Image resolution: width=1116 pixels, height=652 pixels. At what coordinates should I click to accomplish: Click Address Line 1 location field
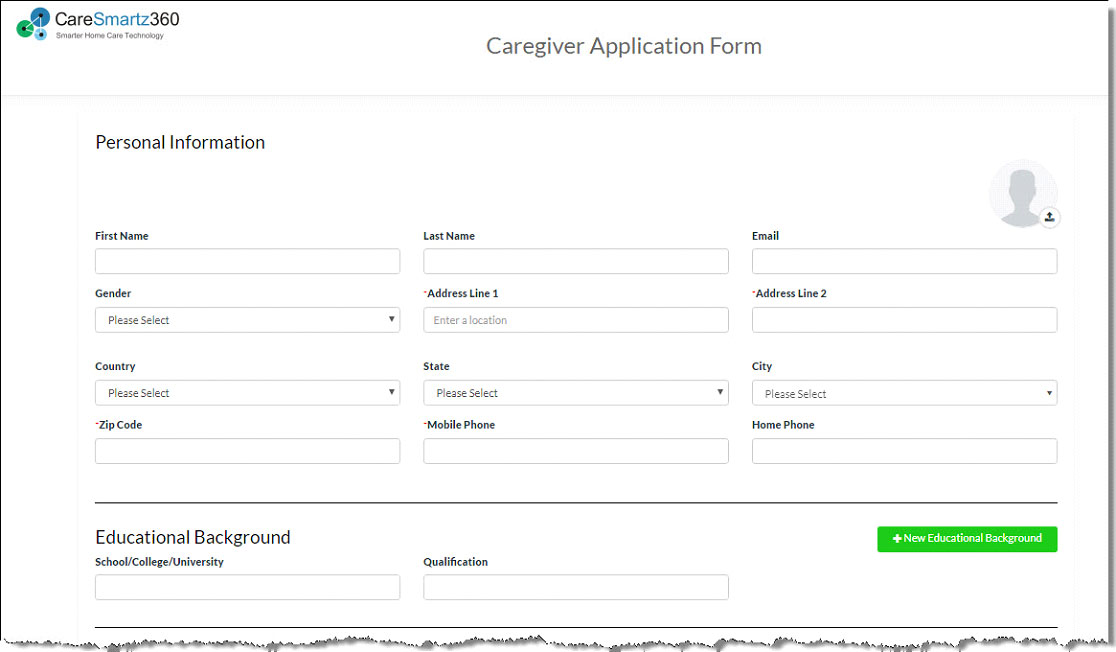click(575, 320)
